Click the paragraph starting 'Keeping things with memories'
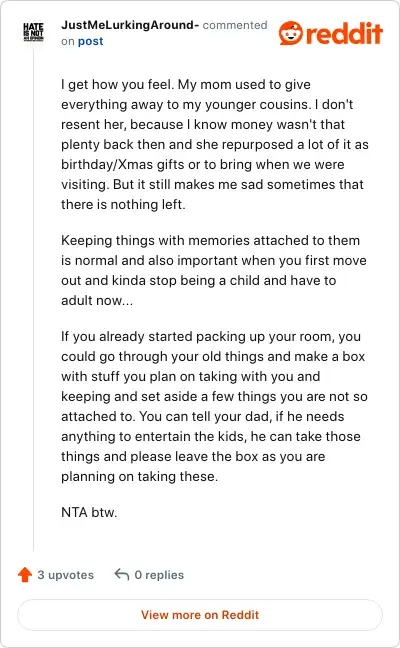Screen dimensions: 400x648 click(214, 270)
